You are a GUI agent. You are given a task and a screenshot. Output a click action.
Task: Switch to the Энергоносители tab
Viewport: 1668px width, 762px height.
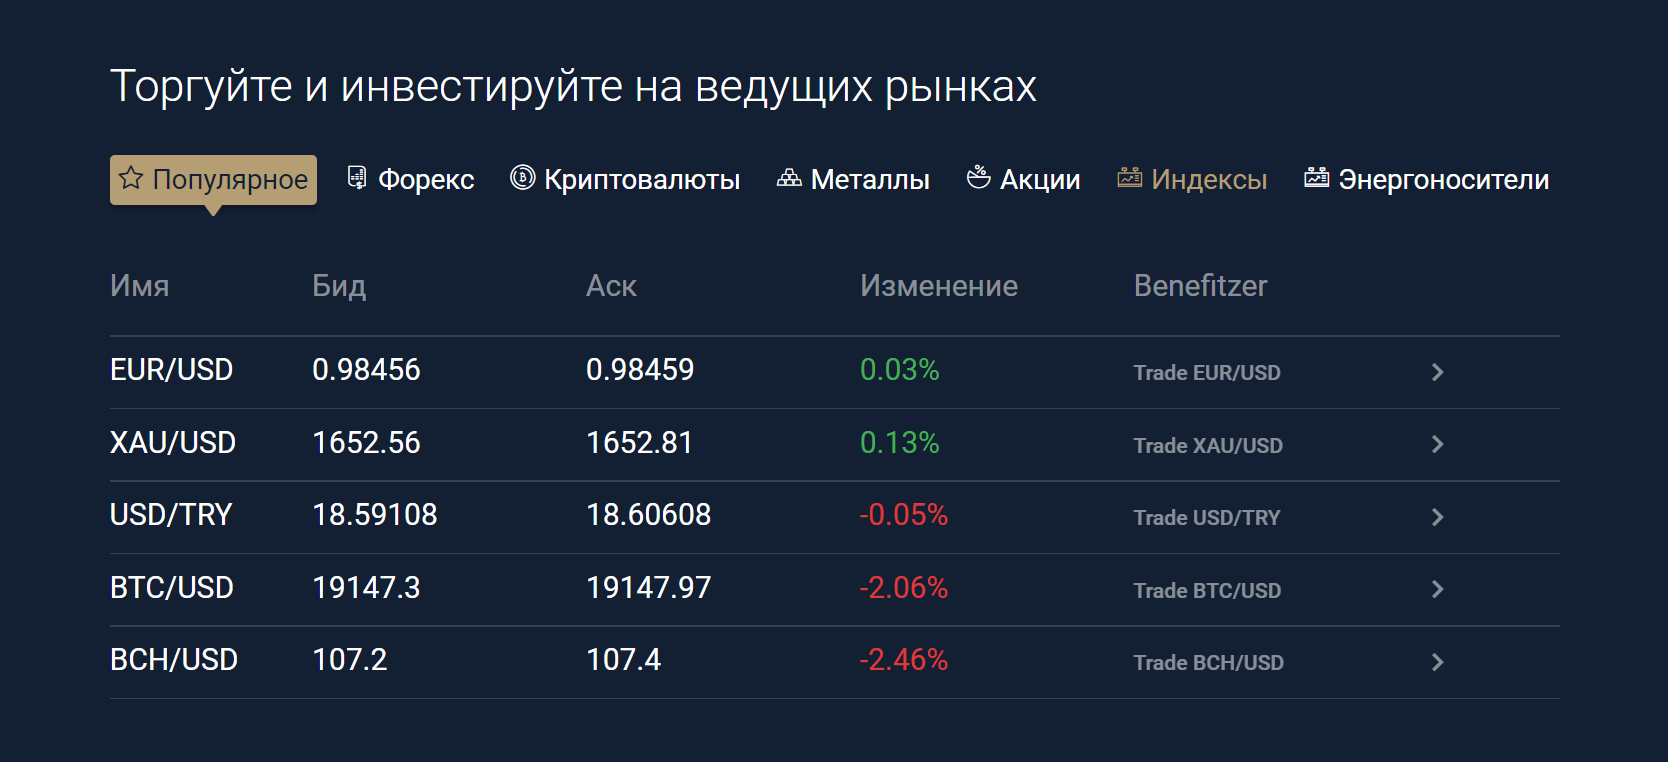(1427, 179)
